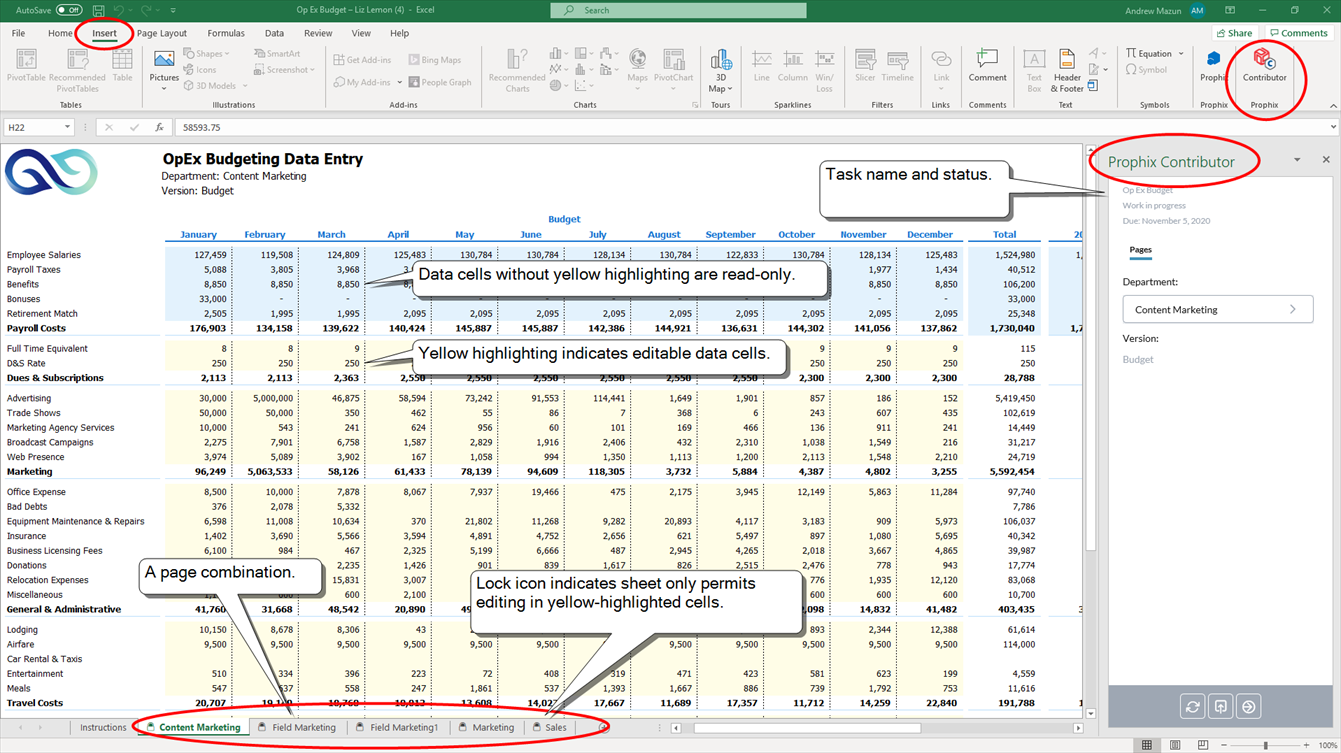
Task: Expand the Name Box dropdown arrow
Action: pos(67,127)
